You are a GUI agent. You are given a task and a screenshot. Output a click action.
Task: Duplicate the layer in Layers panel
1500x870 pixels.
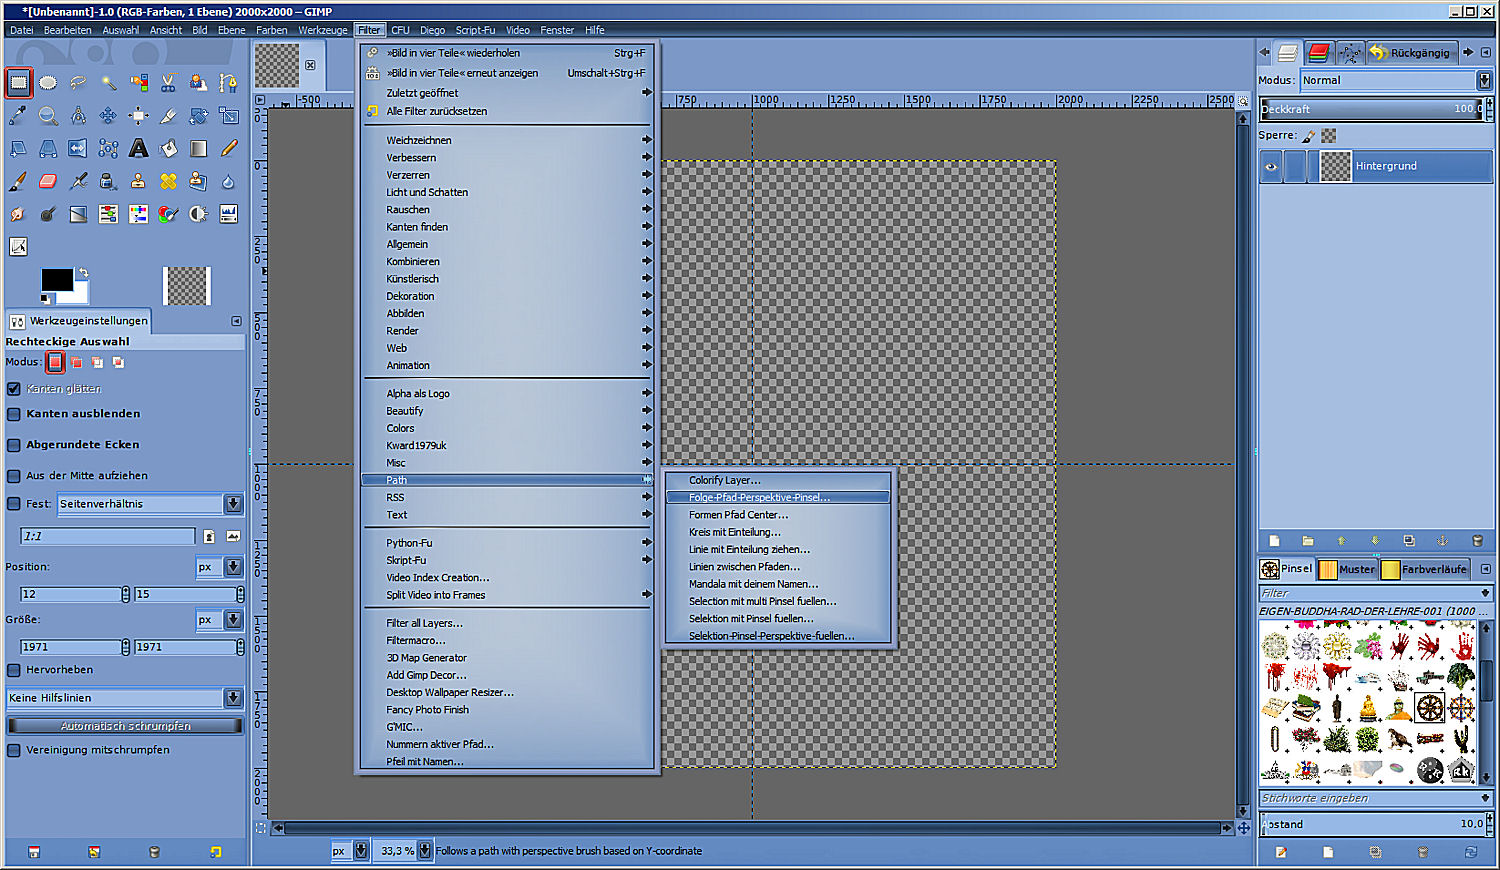tap(1409, 541)
